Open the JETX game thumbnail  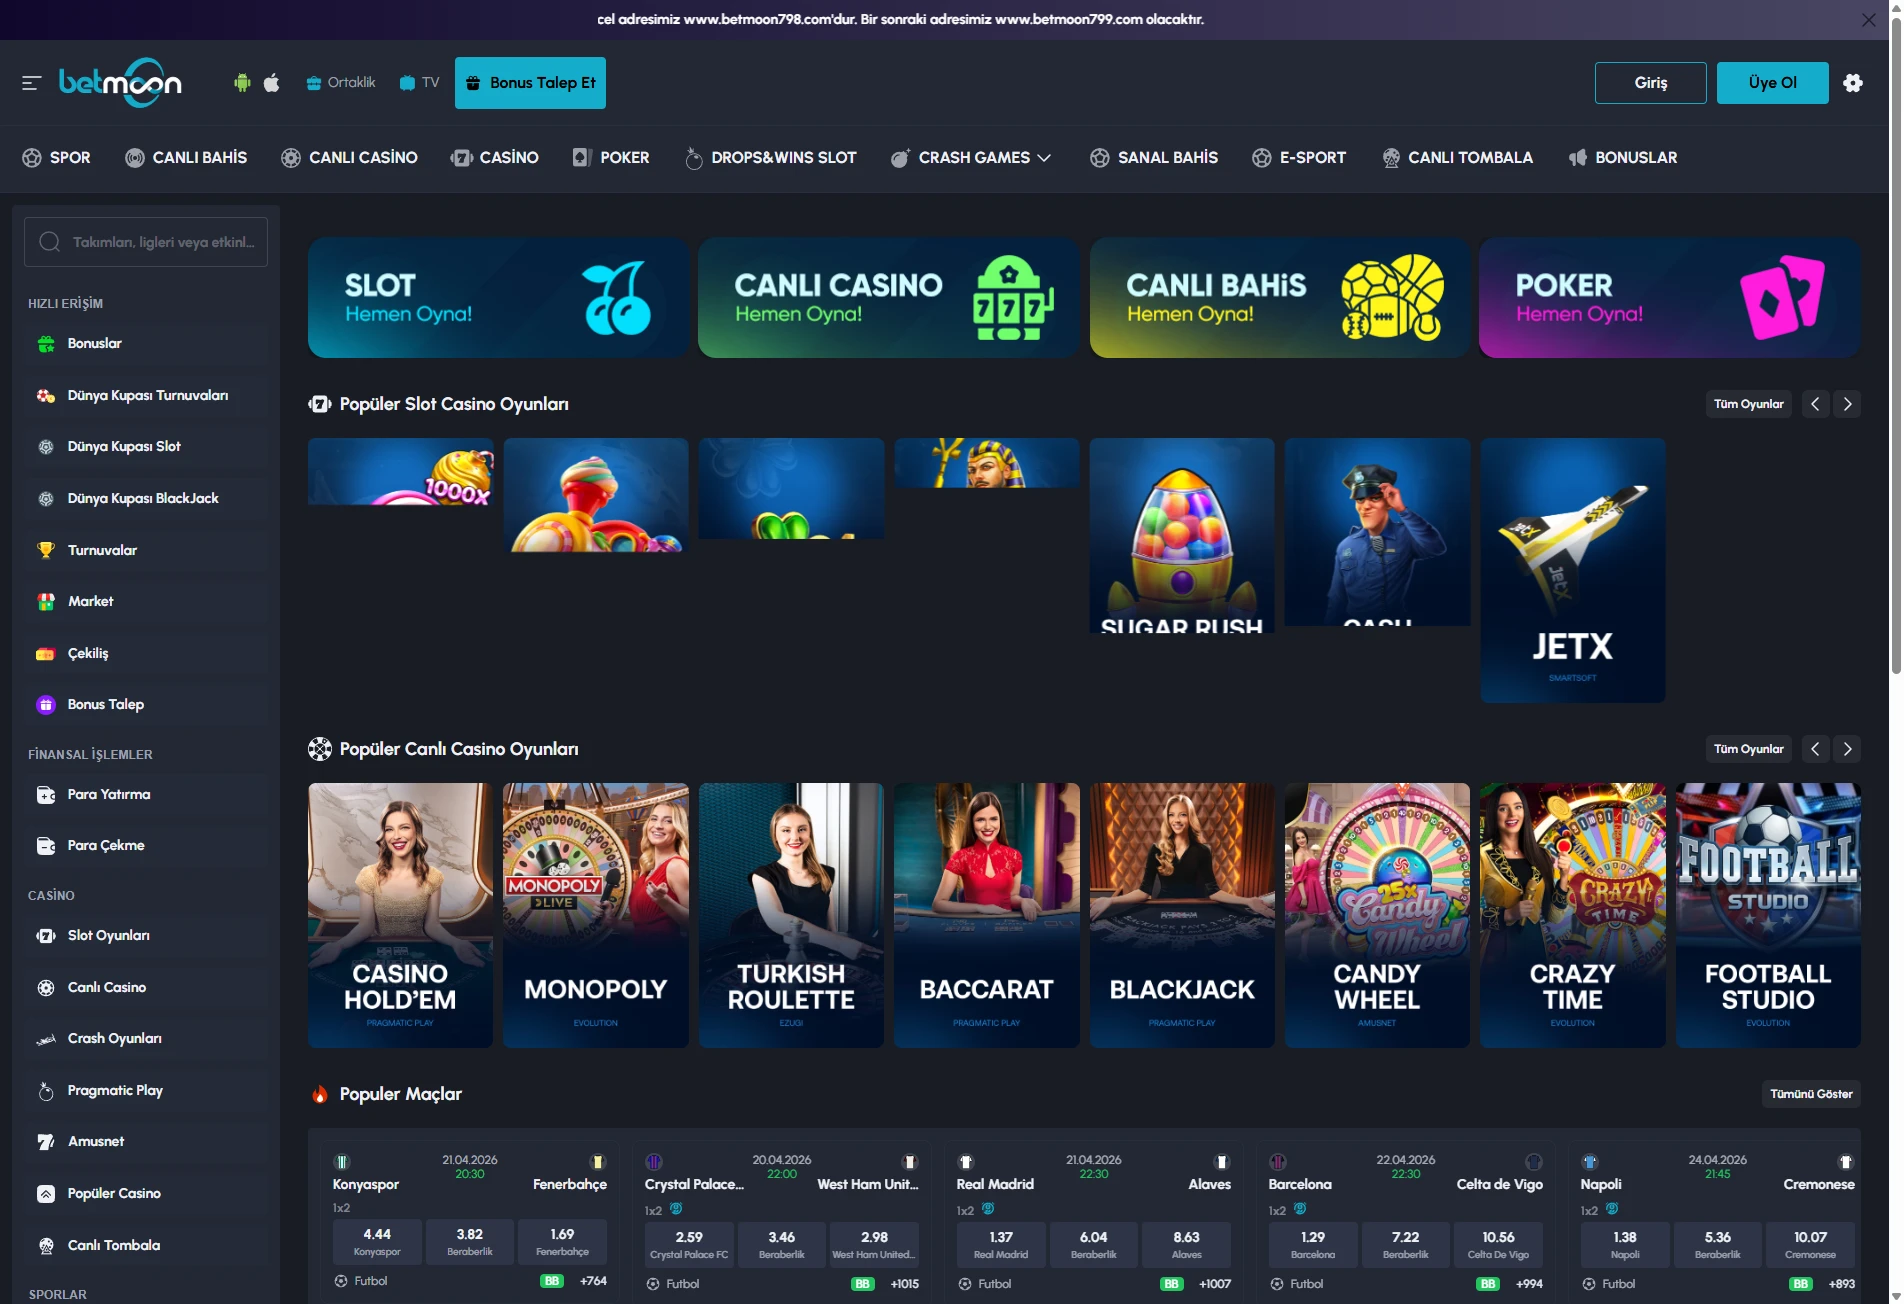tap(1572, 570)
